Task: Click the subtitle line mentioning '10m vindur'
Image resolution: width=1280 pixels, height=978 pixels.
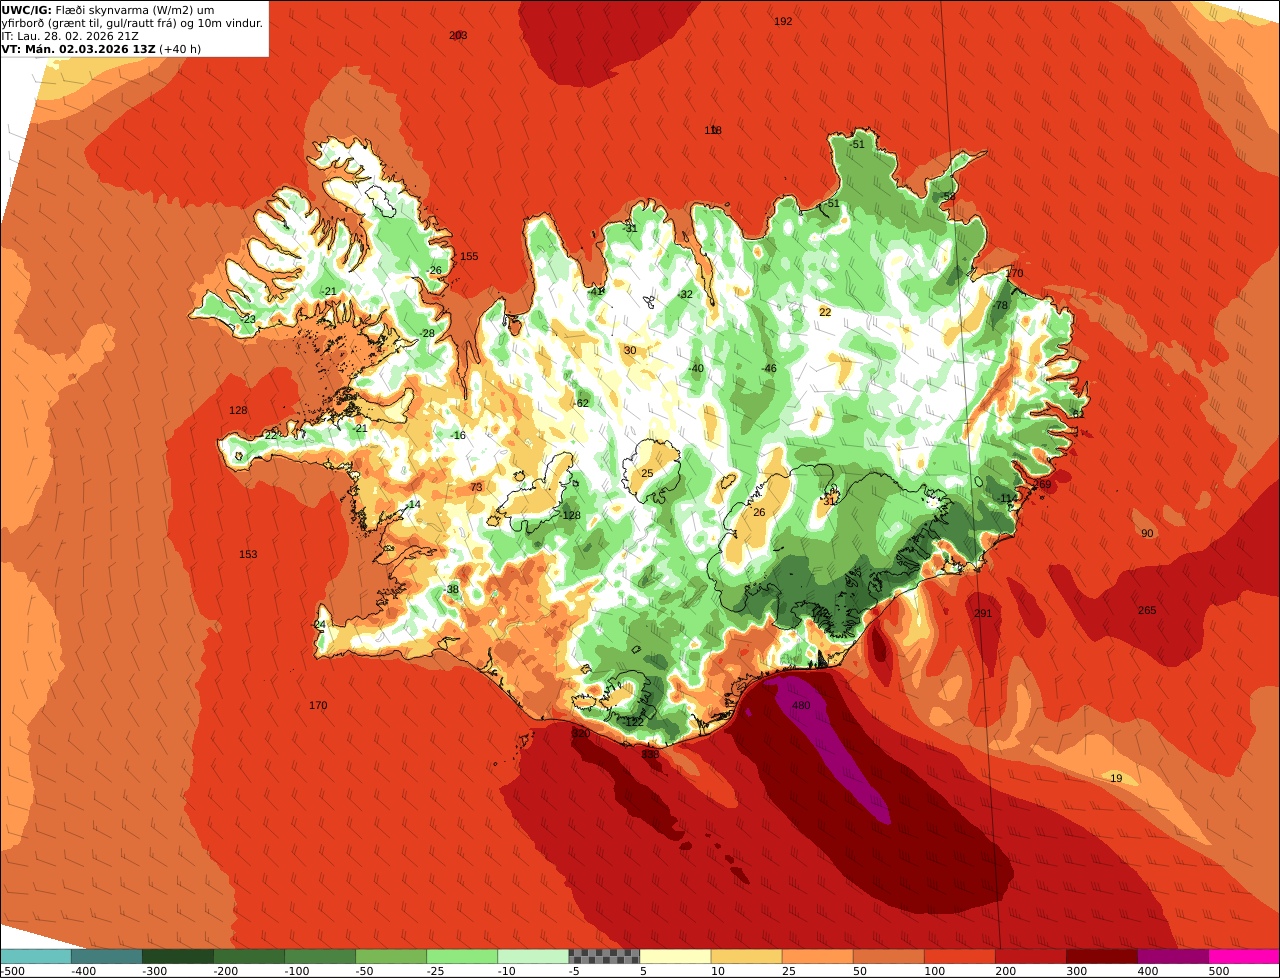Action: (133, 23)
